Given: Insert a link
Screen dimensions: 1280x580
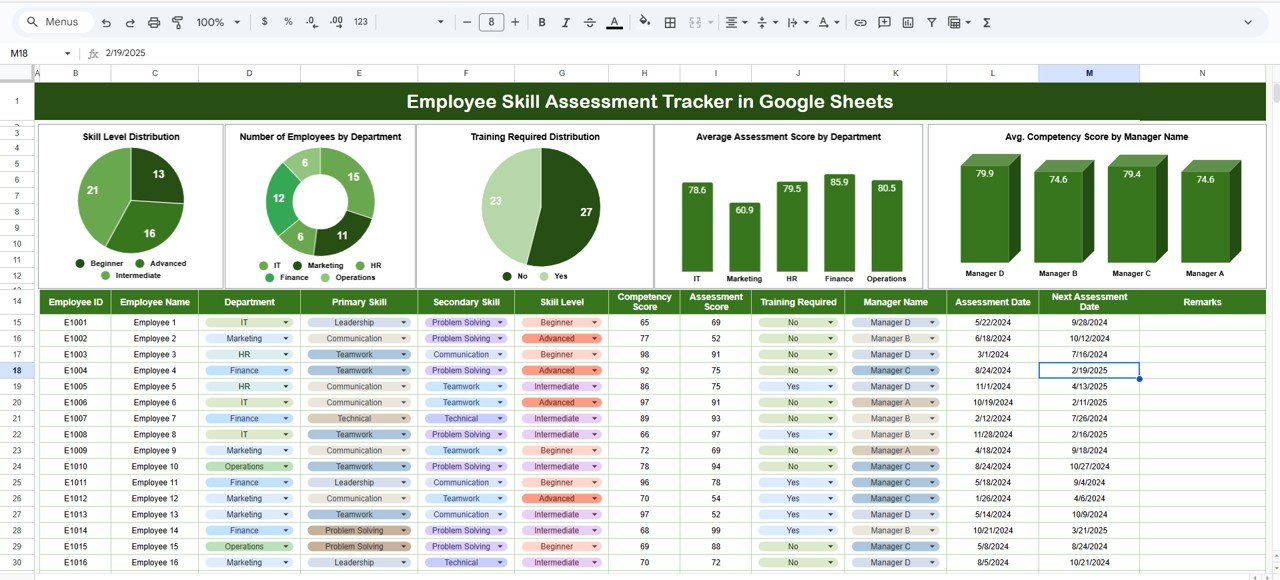Looking at the screenshot, I should [x=860, y=21].
